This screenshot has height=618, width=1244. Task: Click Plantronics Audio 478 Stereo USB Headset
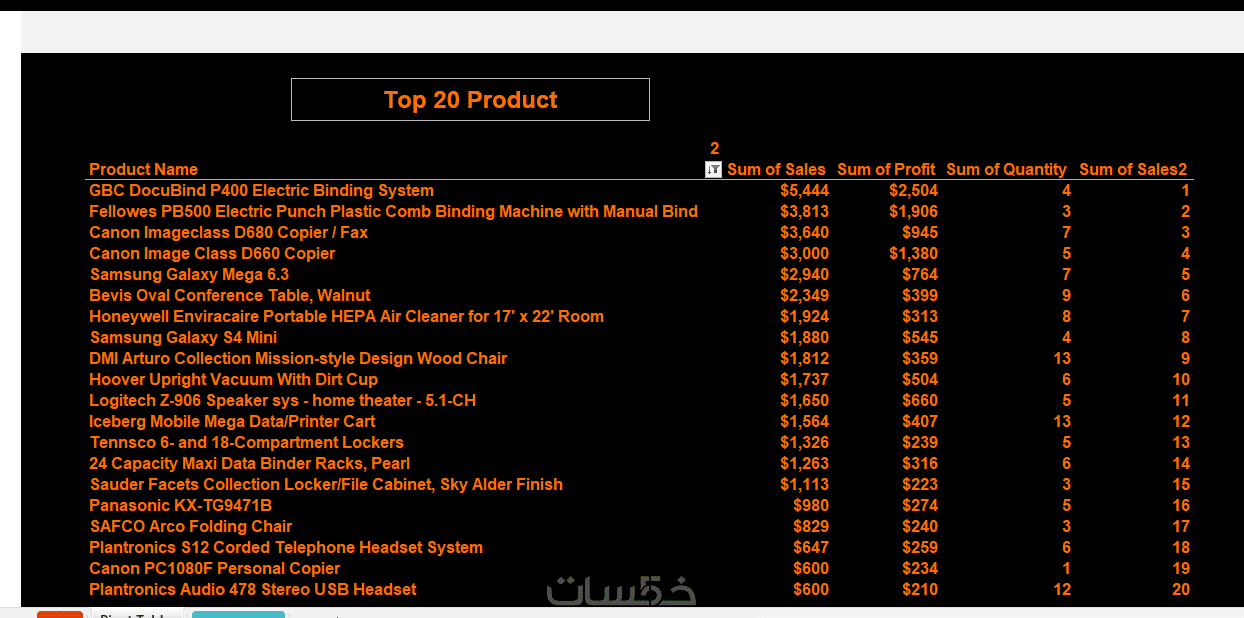(x=253, y=590)
